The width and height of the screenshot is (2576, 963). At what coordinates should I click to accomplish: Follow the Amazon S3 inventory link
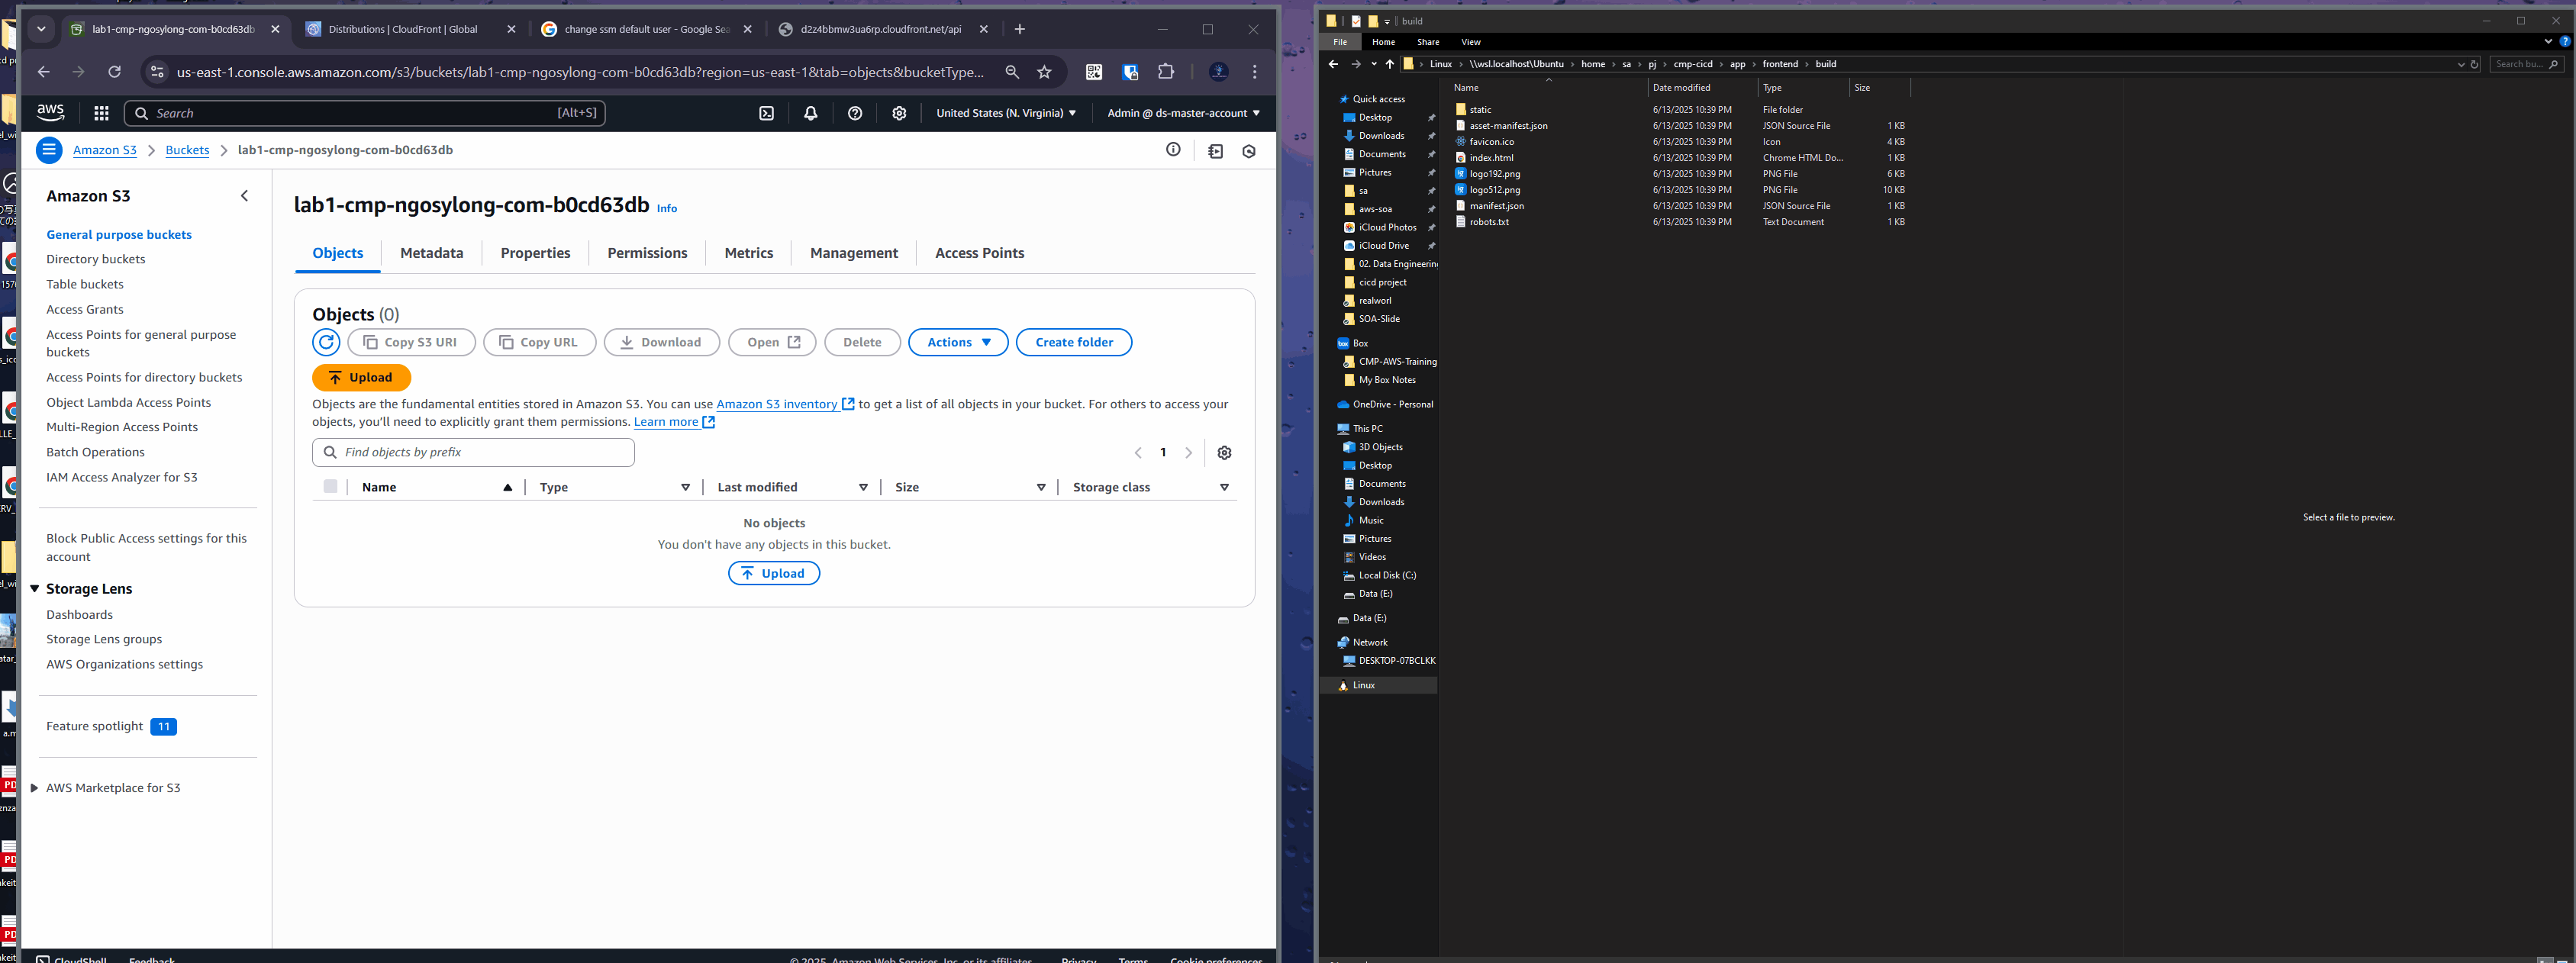pos(776,404)
